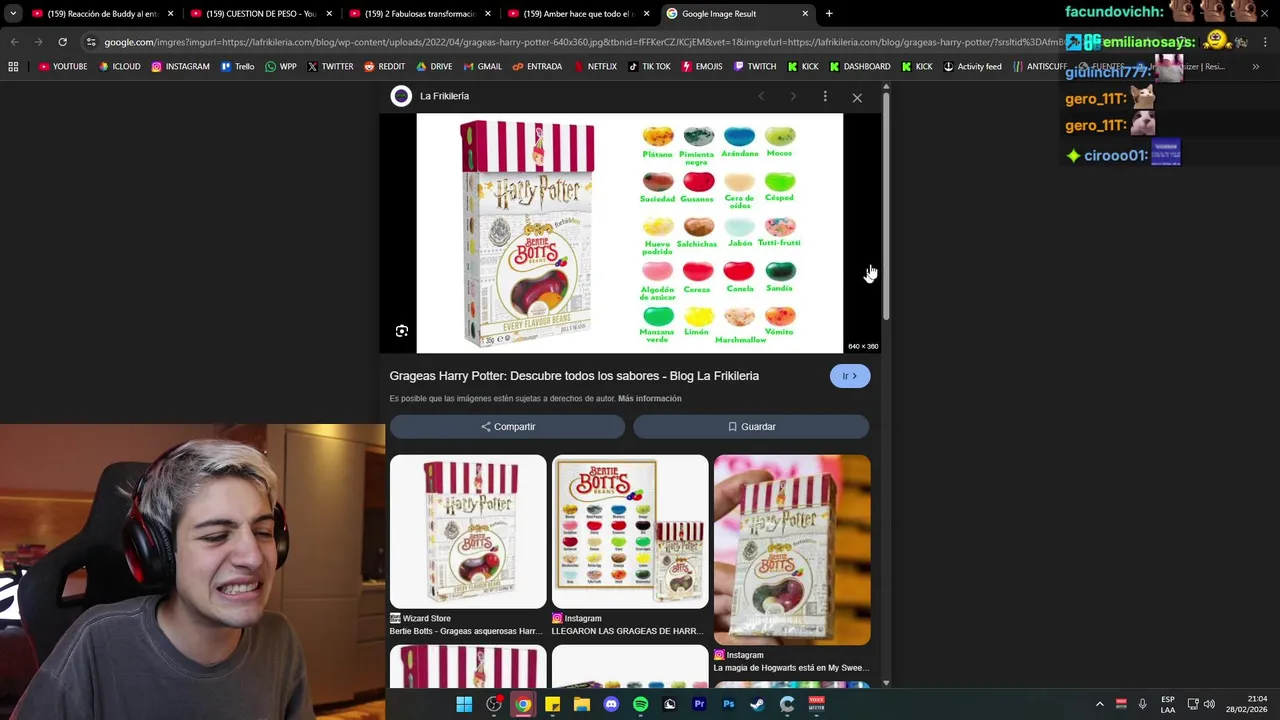The image size is (1280, 720).
Task: Go to the next image result arrow
Action: 793,96
